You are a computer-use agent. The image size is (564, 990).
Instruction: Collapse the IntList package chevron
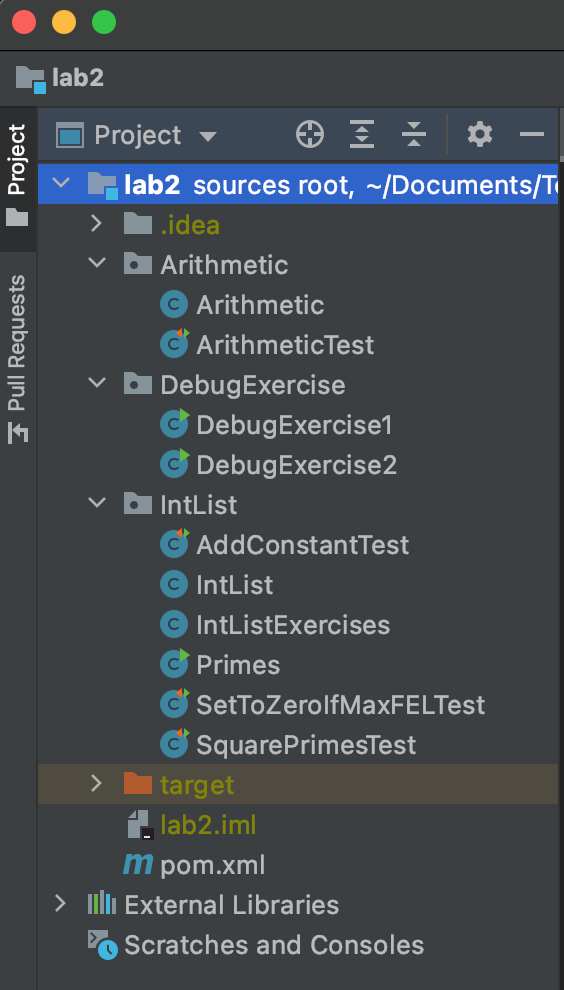pos(97,504)
